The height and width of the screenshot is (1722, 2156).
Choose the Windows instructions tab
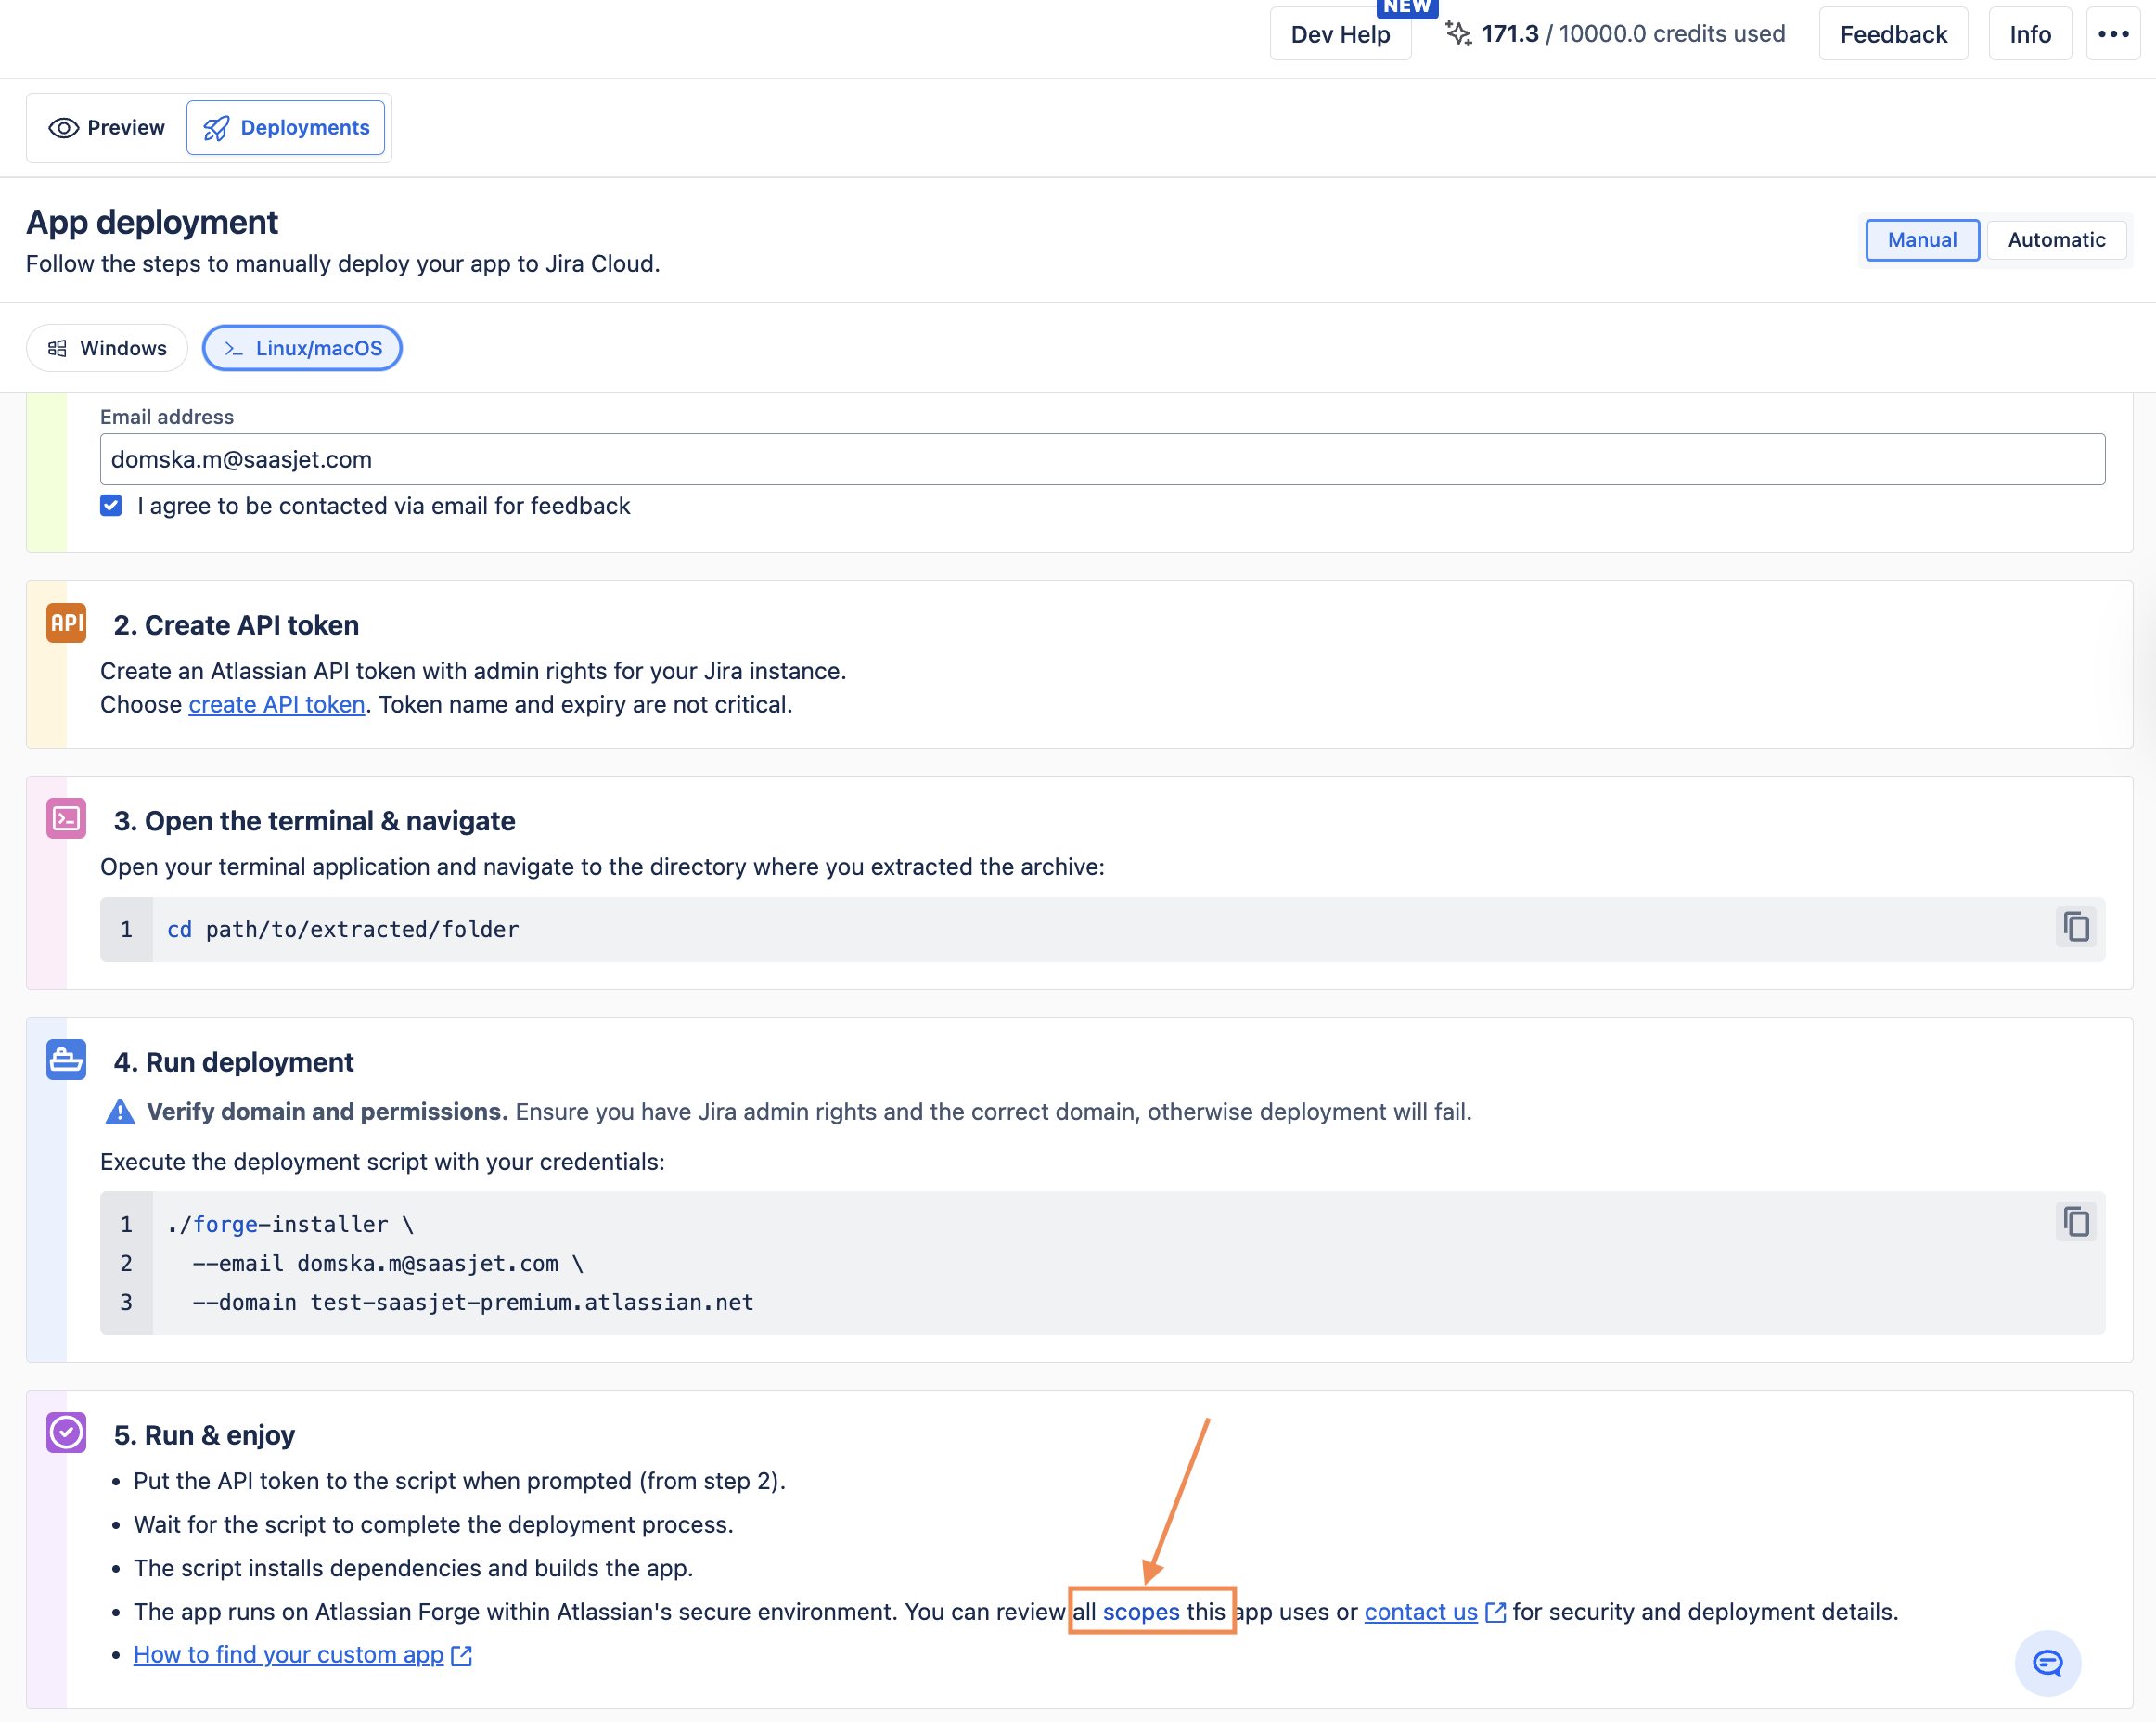point(107,348)
